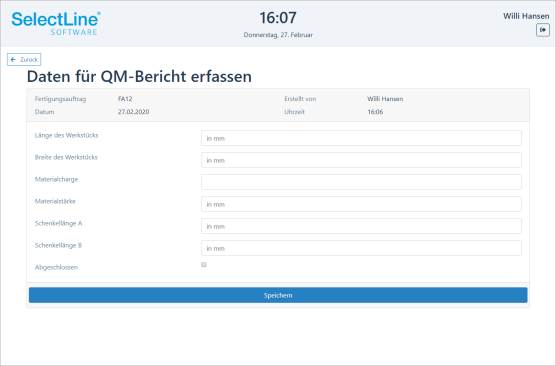Click the Uhrzeit value 16:06

pyautogui.click(x=375, y=112)
